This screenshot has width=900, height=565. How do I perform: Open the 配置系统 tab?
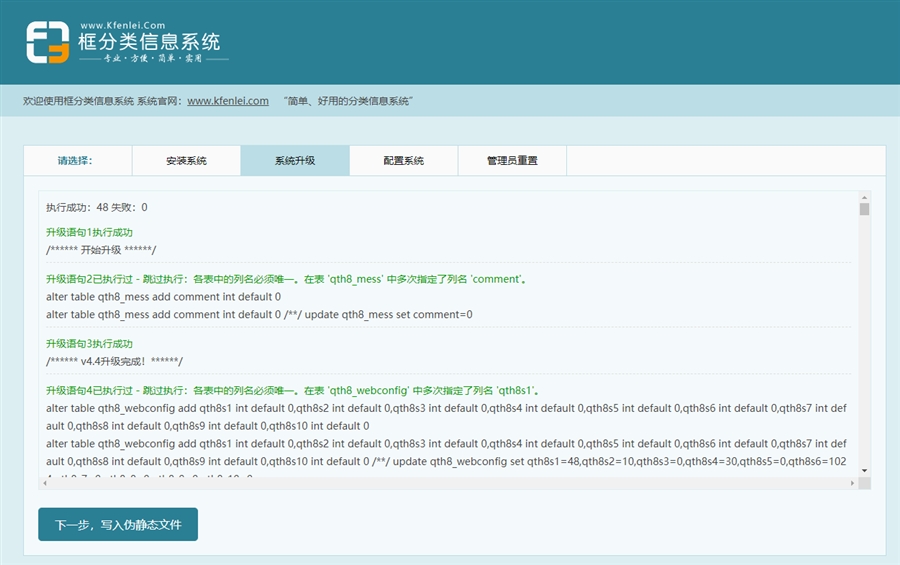pos(403,160)
